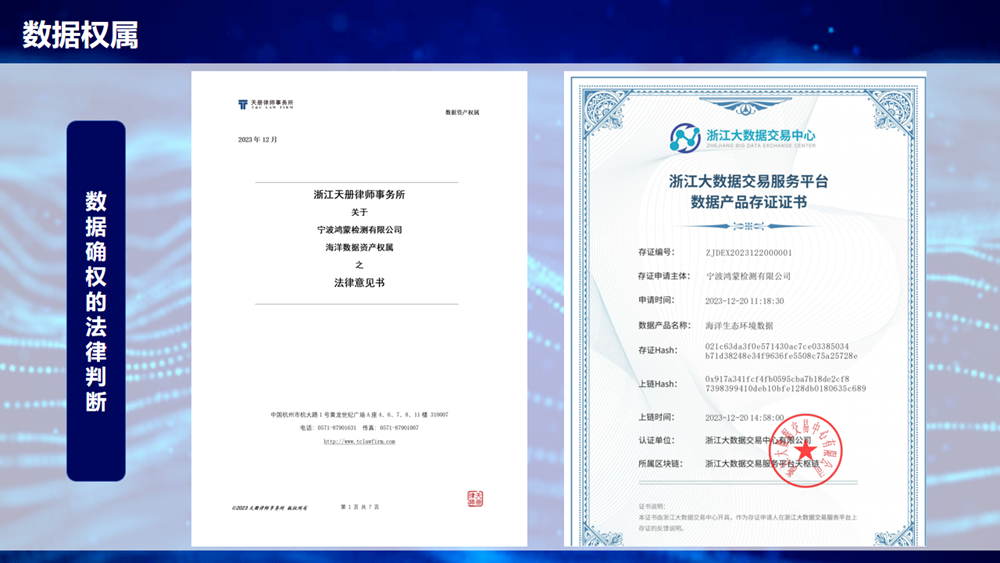
Task: Open the legal opinion document page image
Action: click(359, 309)
